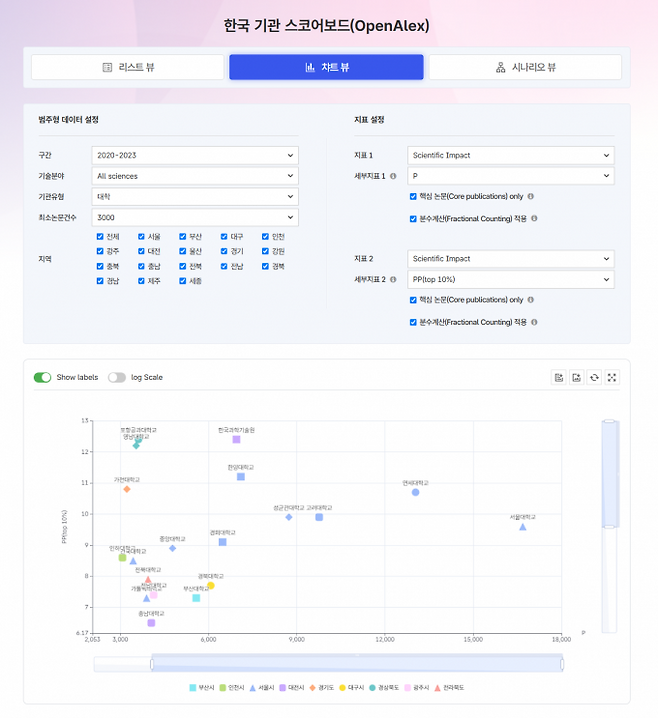Click info icon next to first Core publications only
Viewport: 658px width, 718px height.
[531, 196]
